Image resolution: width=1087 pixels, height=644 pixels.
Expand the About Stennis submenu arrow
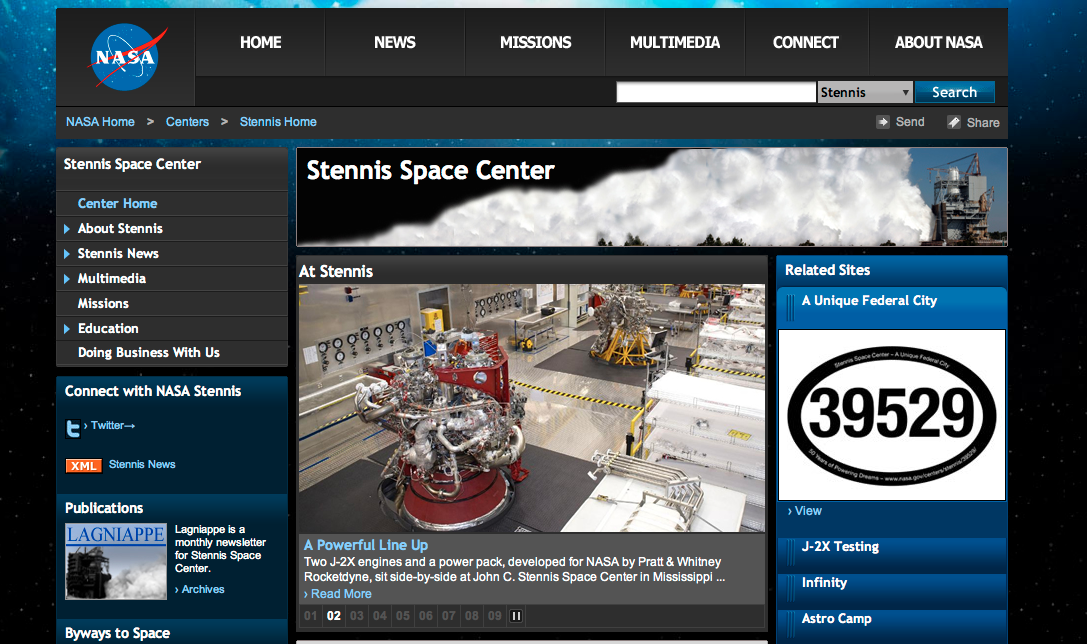point(67,229)
